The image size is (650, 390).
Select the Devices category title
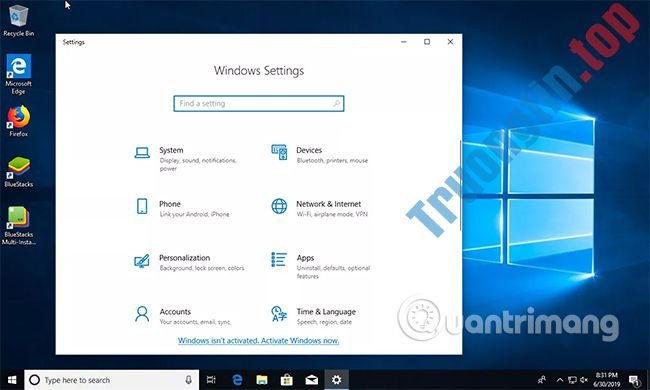[x=309, y=150]
